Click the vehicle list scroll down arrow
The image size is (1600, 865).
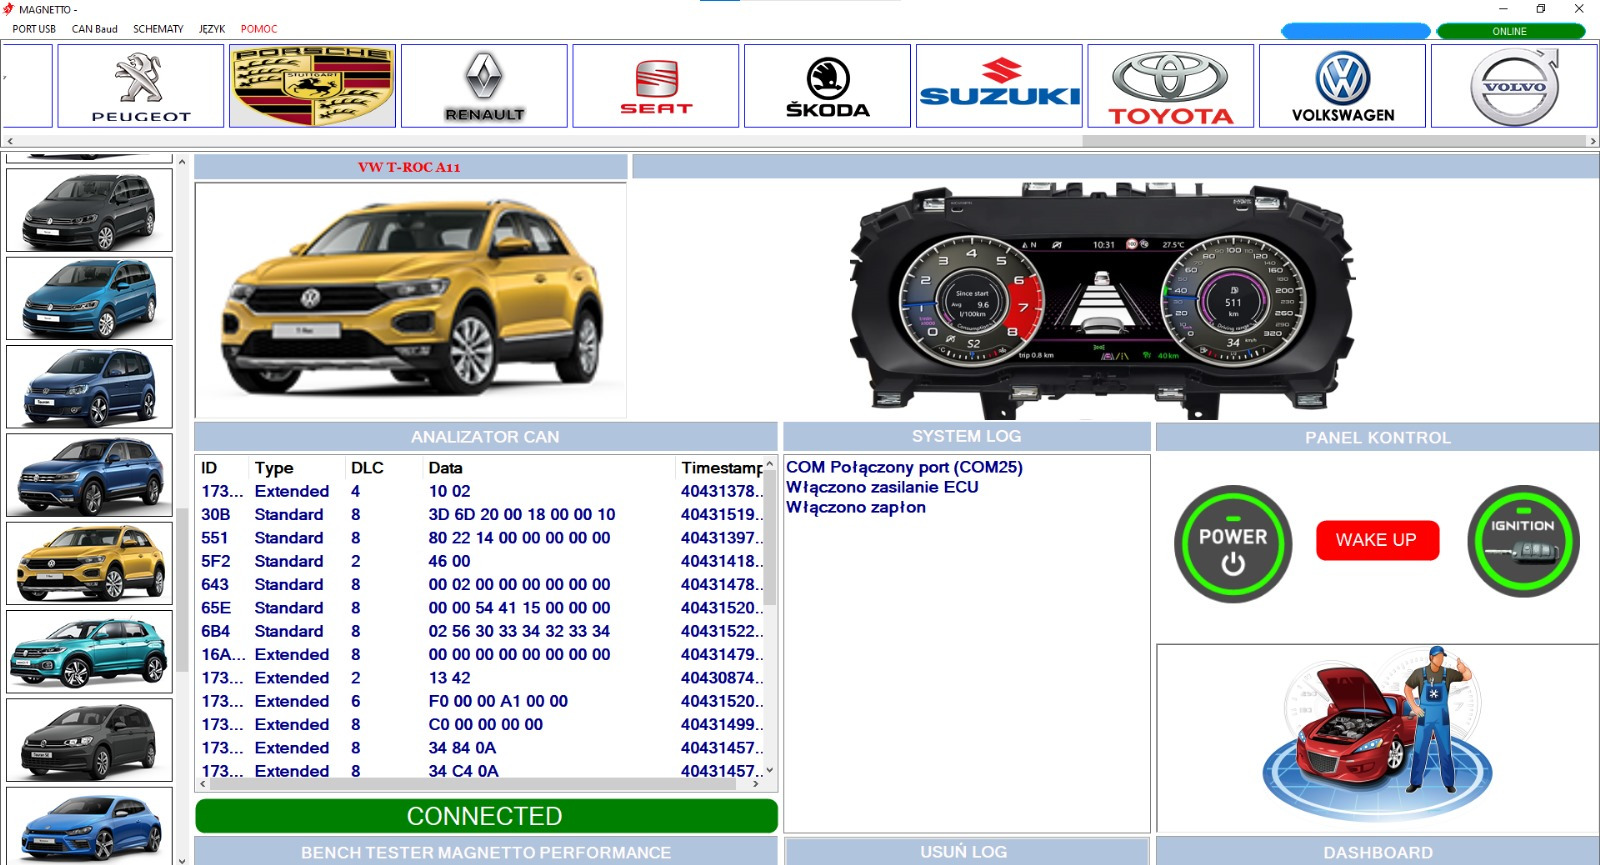[x=182, y=859]
